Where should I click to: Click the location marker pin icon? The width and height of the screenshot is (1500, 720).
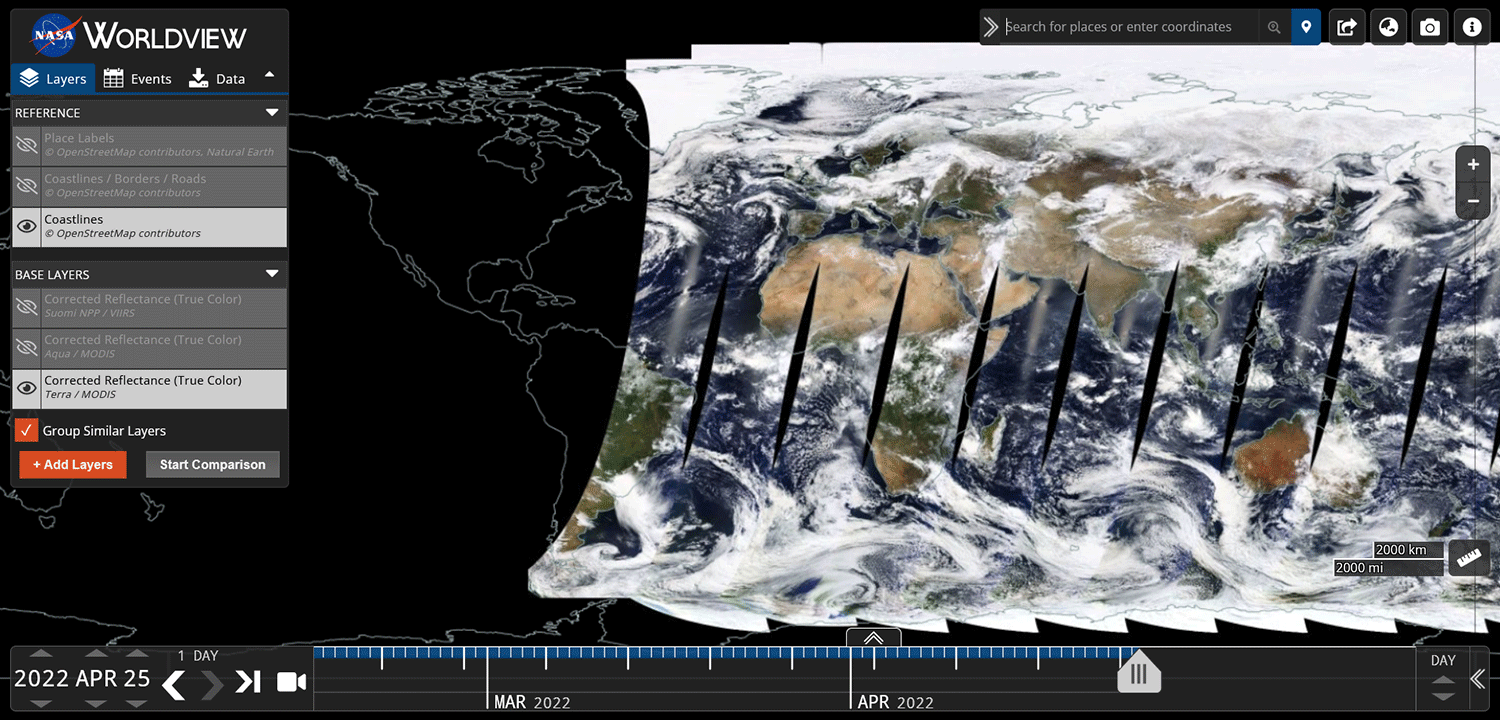point(1306,27)
